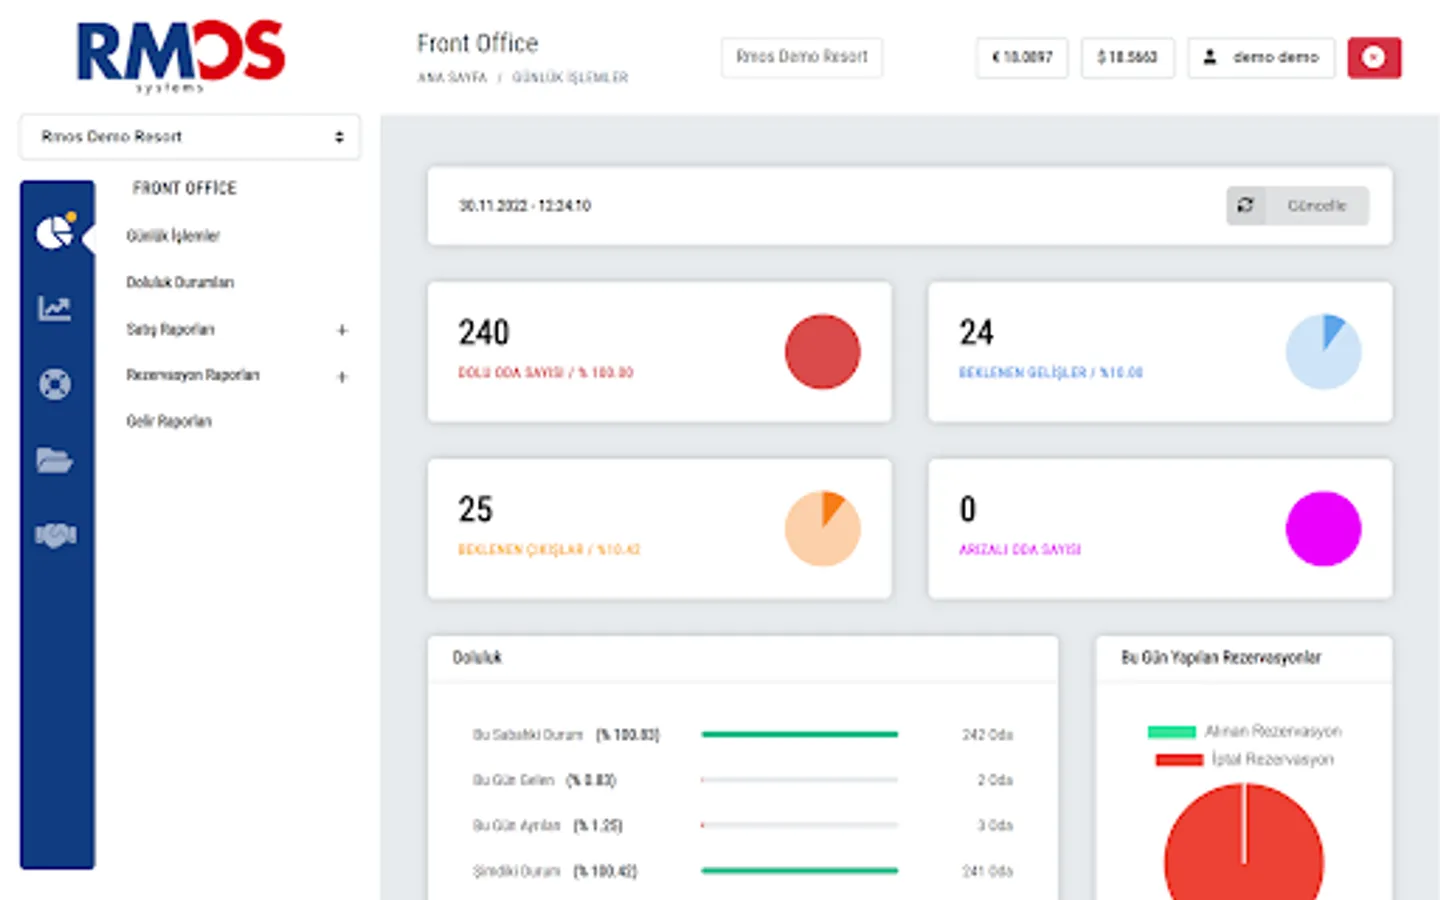Click the RMOS systems logo
This screenshot has width=1440, height=900.
point(180,56)
